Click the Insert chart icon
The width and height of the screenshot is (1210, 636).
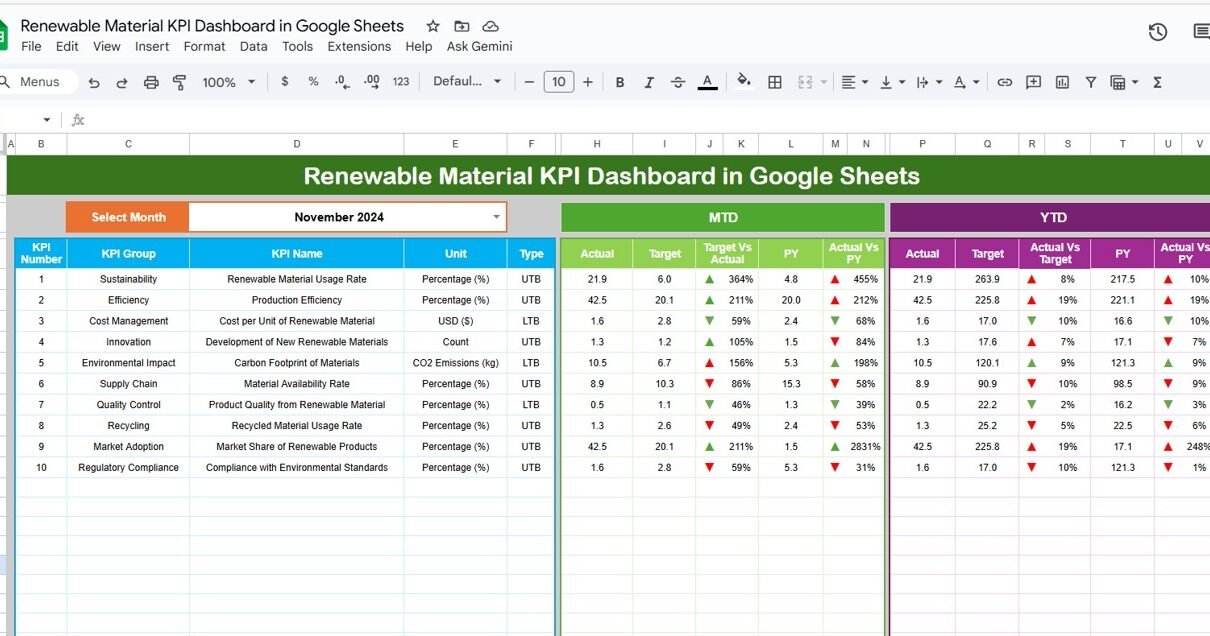(x=1062, y=82)
